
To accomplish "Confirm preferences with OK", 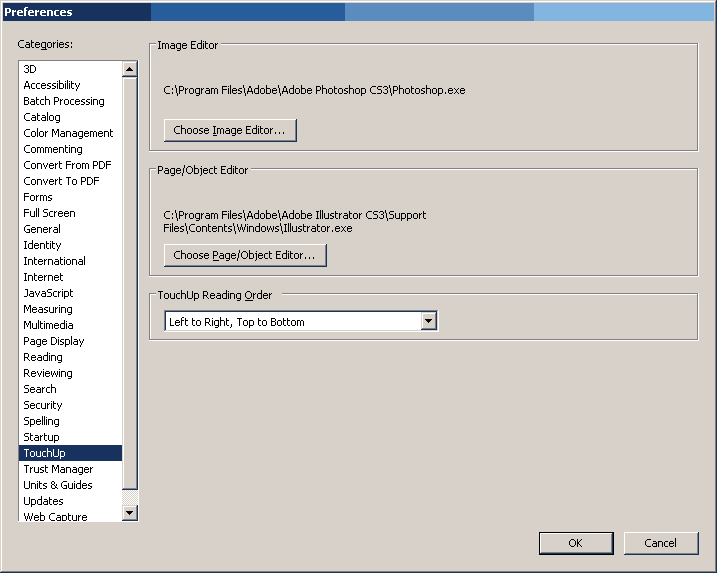I will (x=576, y=543).
